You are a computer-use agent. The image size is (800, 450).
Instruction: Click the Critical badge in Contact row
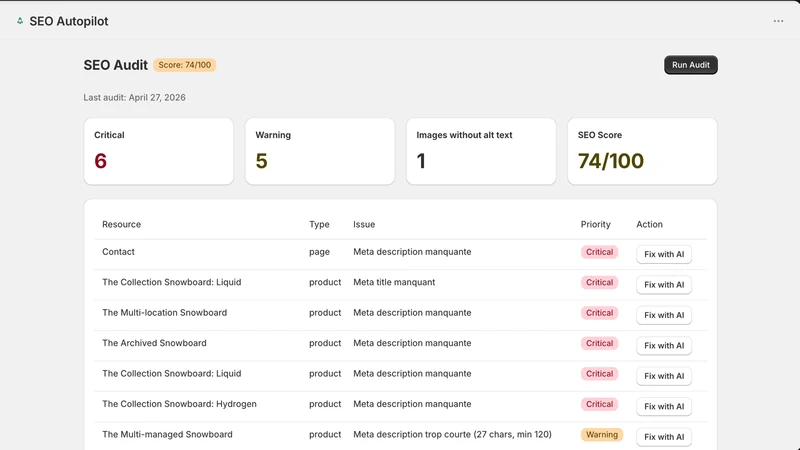(x=599, y=252)
